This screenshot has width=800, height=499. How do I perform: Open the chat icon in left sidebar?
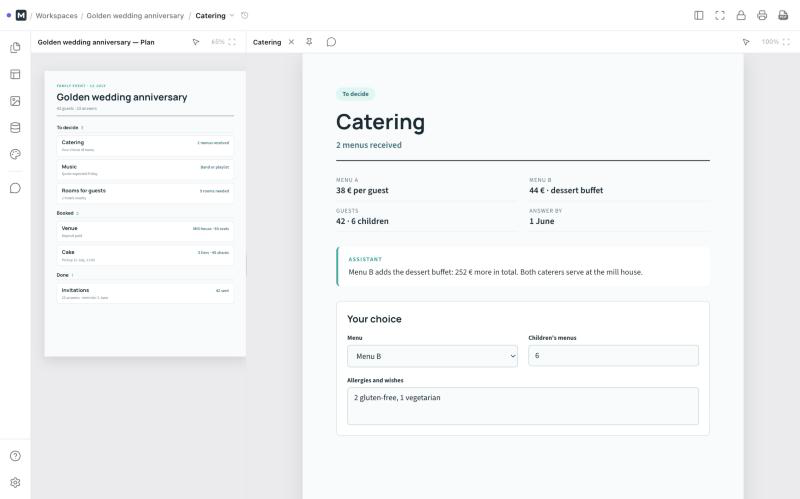tap(15, 188)
